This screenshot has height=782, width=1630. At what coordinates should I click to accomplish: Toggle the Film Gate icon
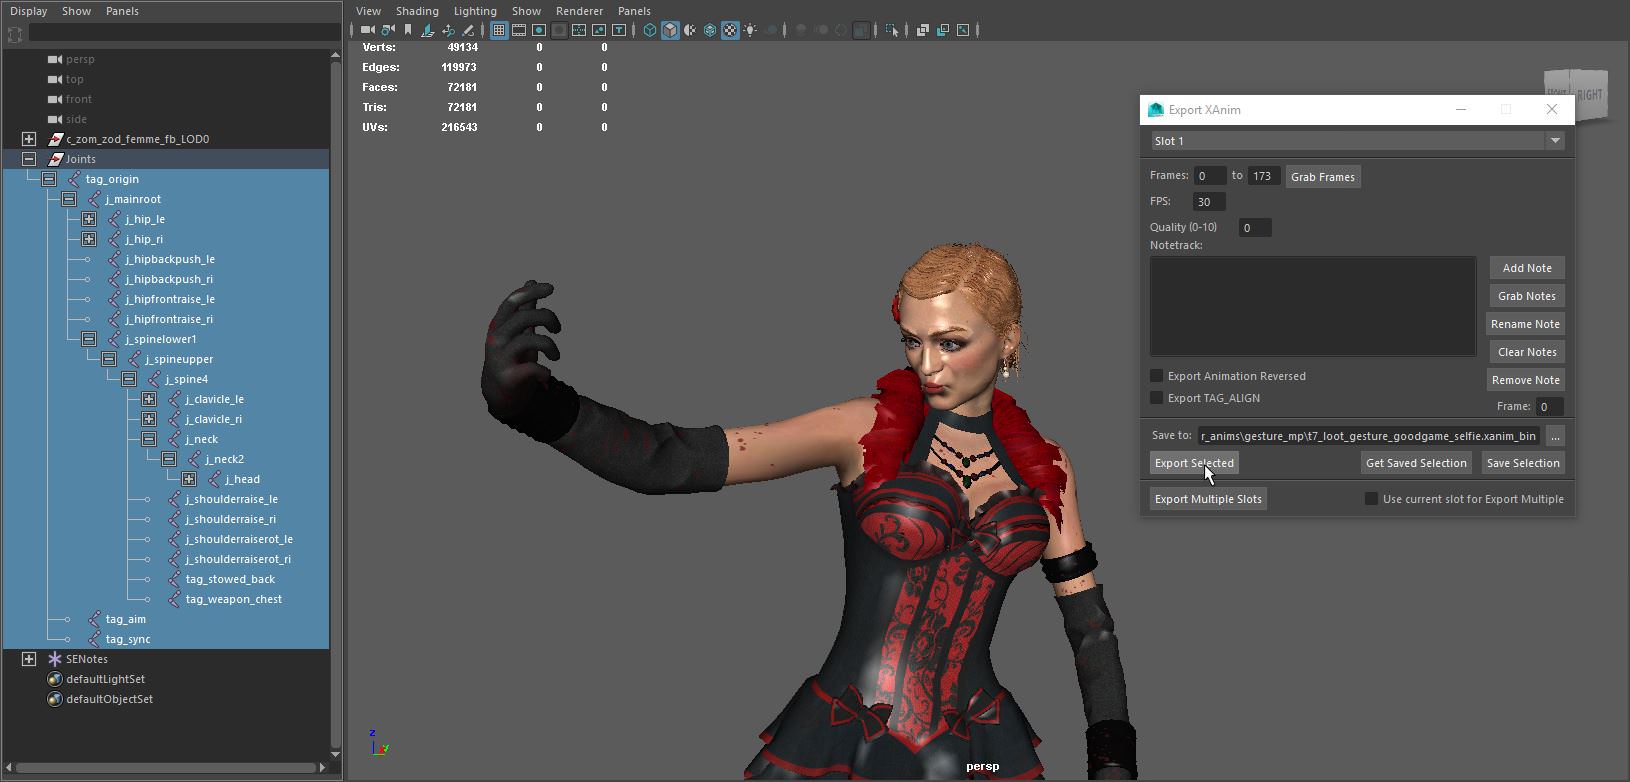click(x=519, y=30)
